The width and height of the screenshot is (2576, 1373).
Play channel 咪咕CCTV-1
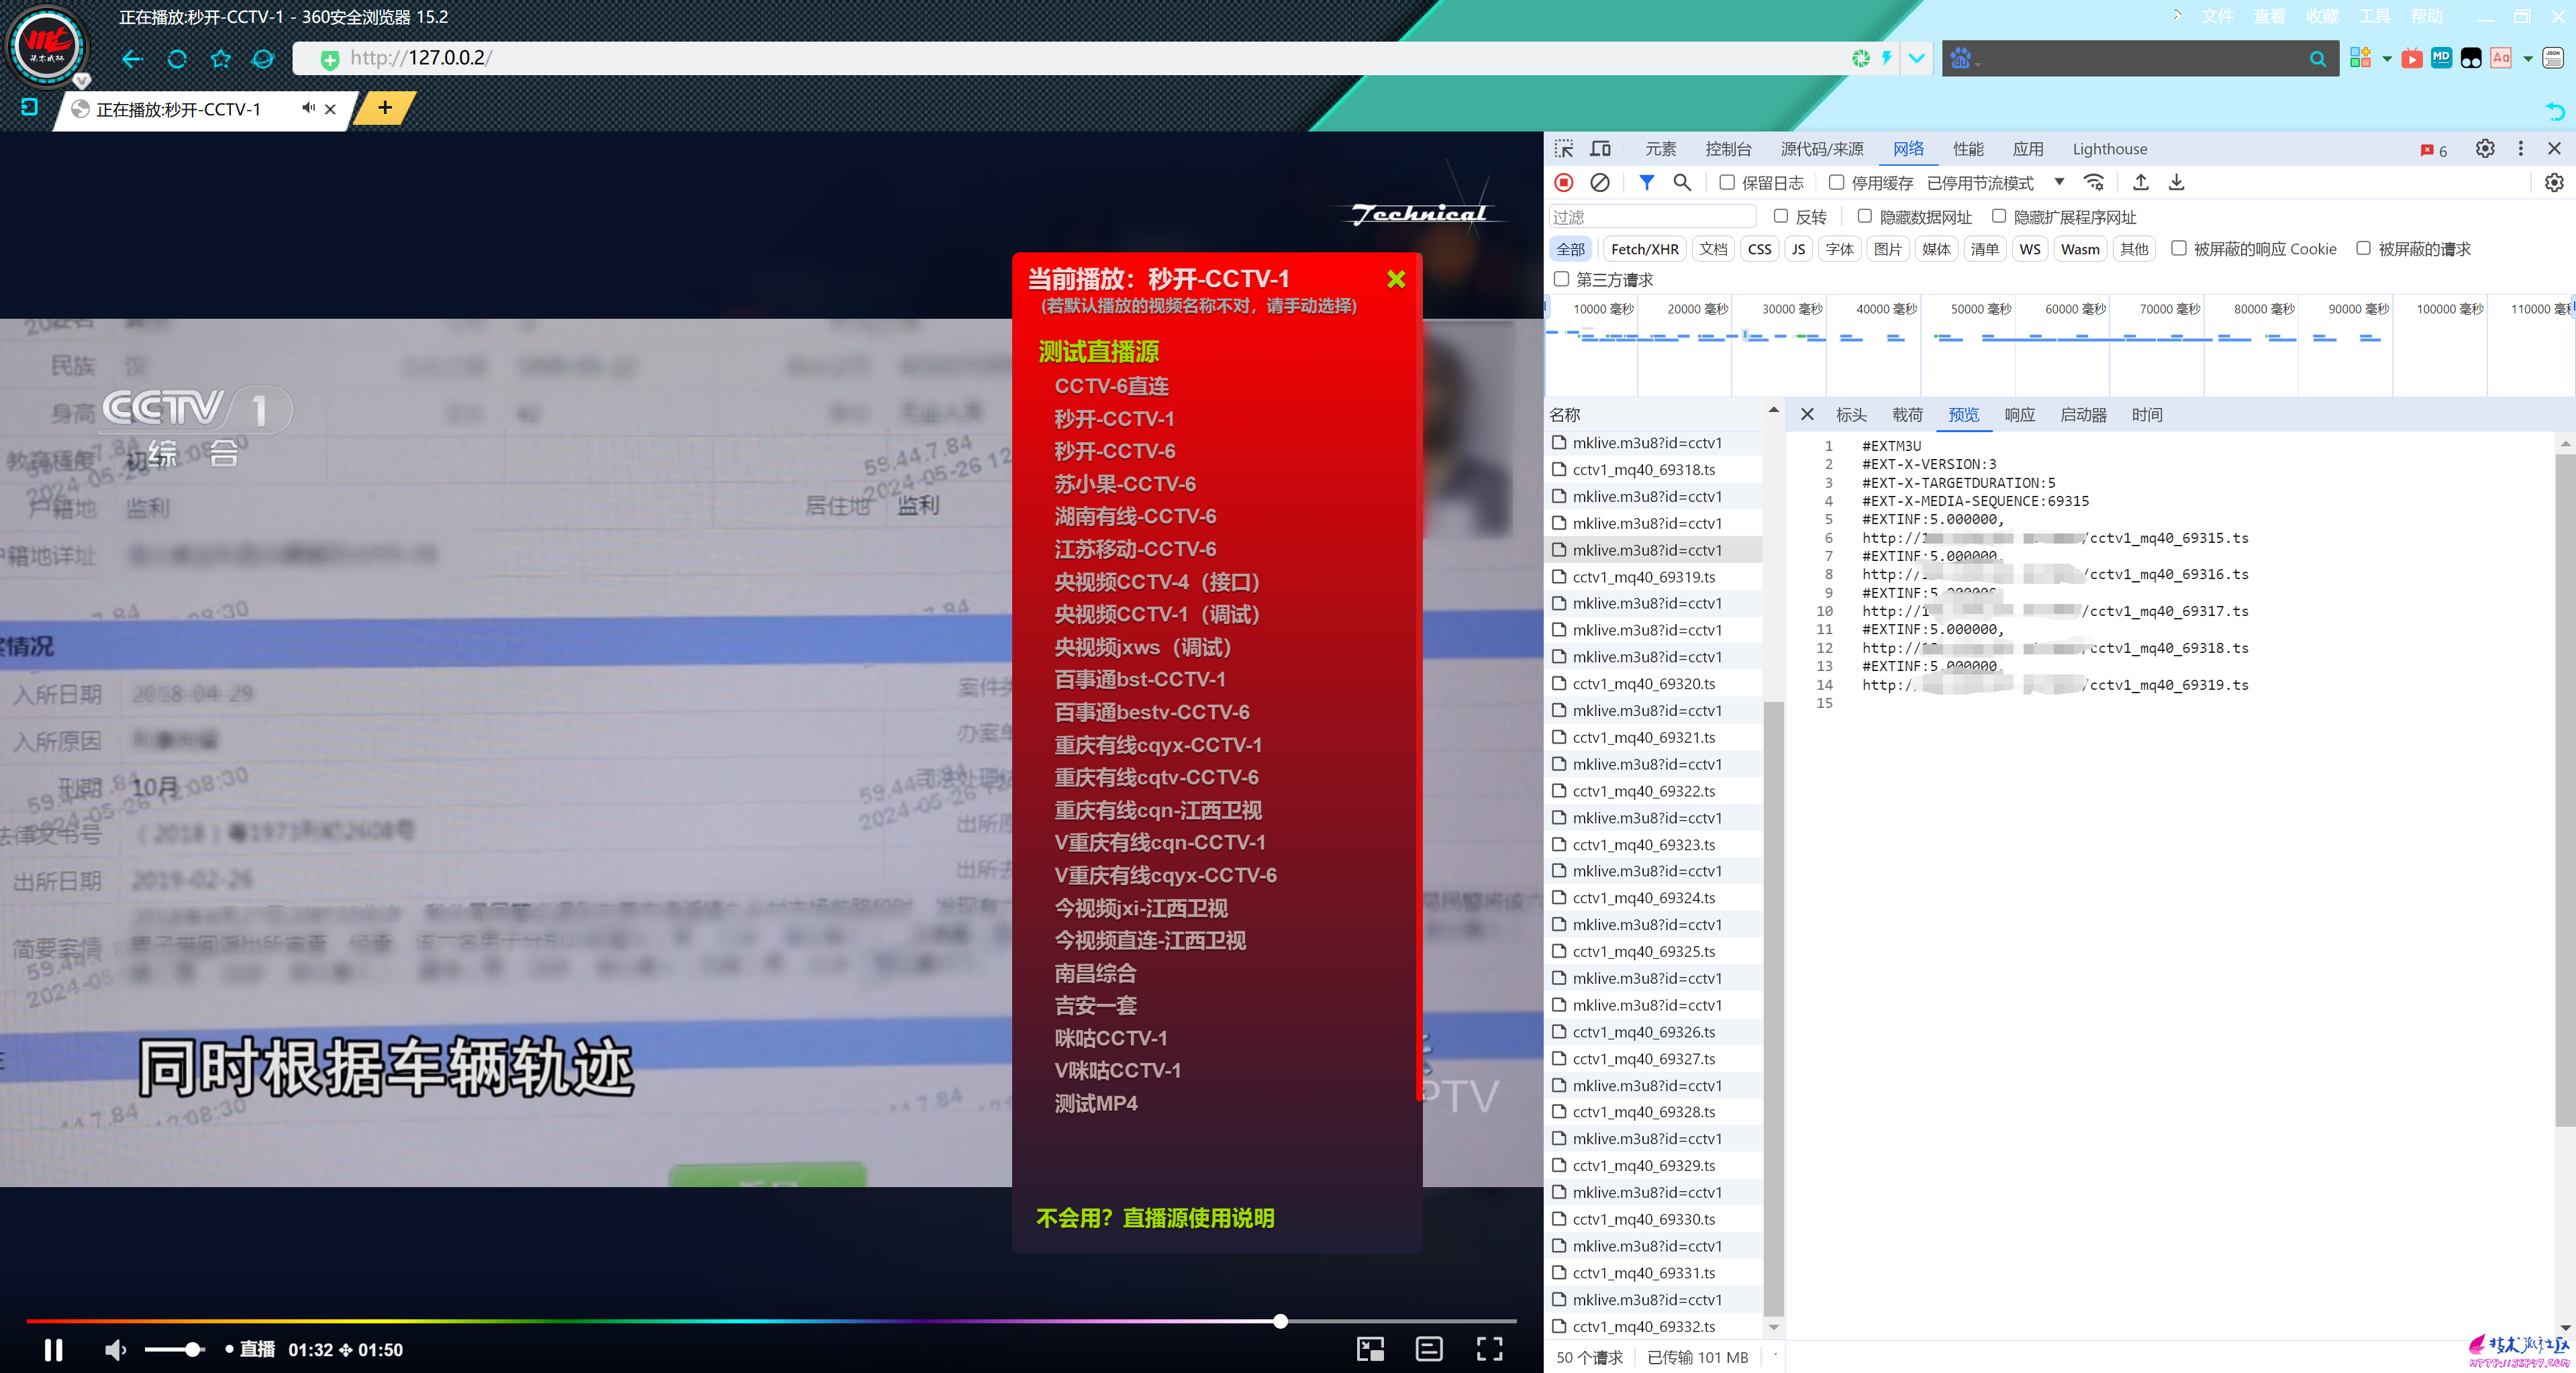(1110, 1038)
